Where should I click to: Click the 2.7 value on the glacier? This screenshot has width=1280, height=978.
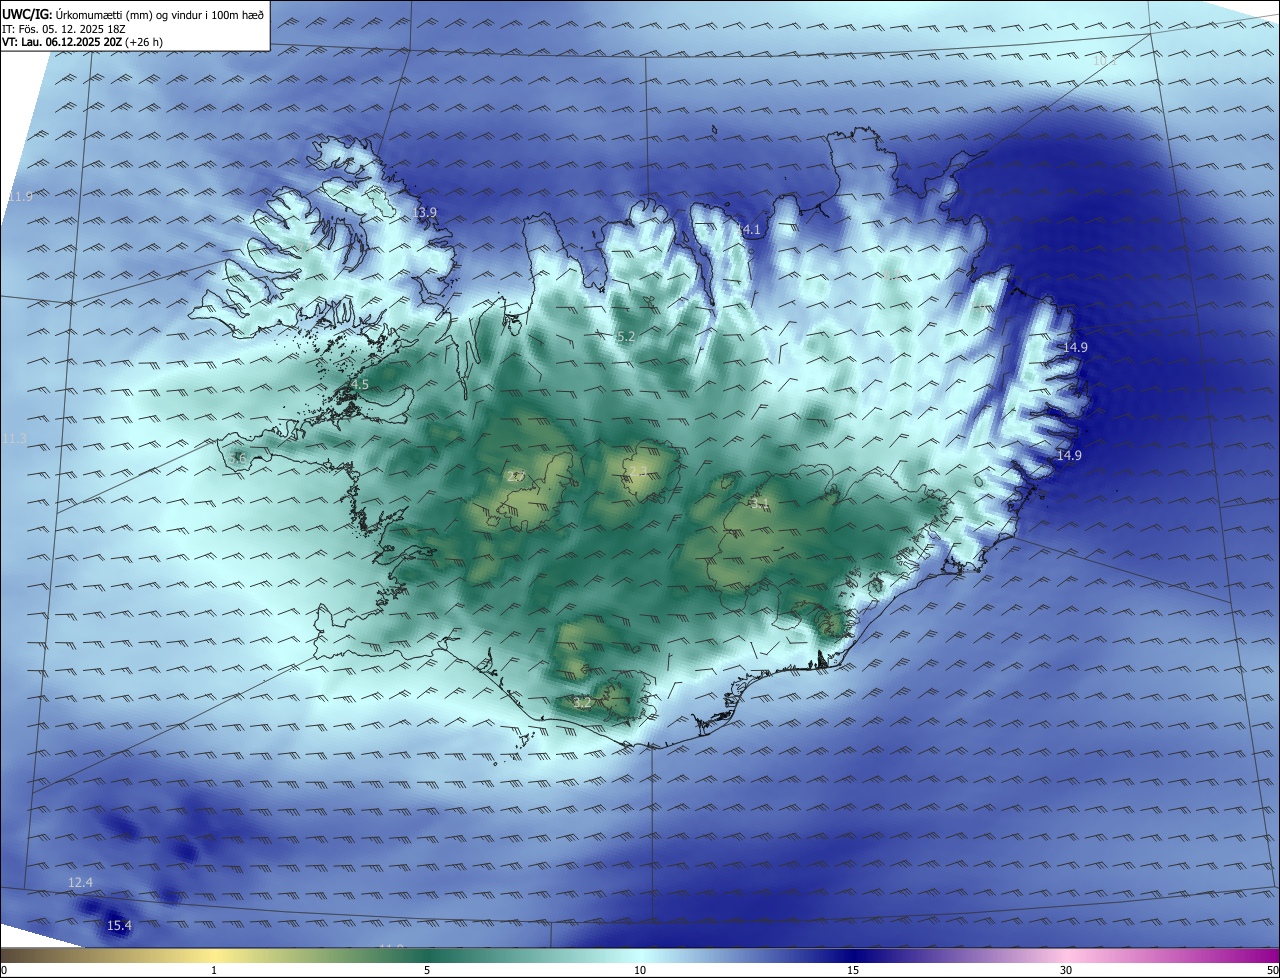pyautogui.click(x=516, y=477)
